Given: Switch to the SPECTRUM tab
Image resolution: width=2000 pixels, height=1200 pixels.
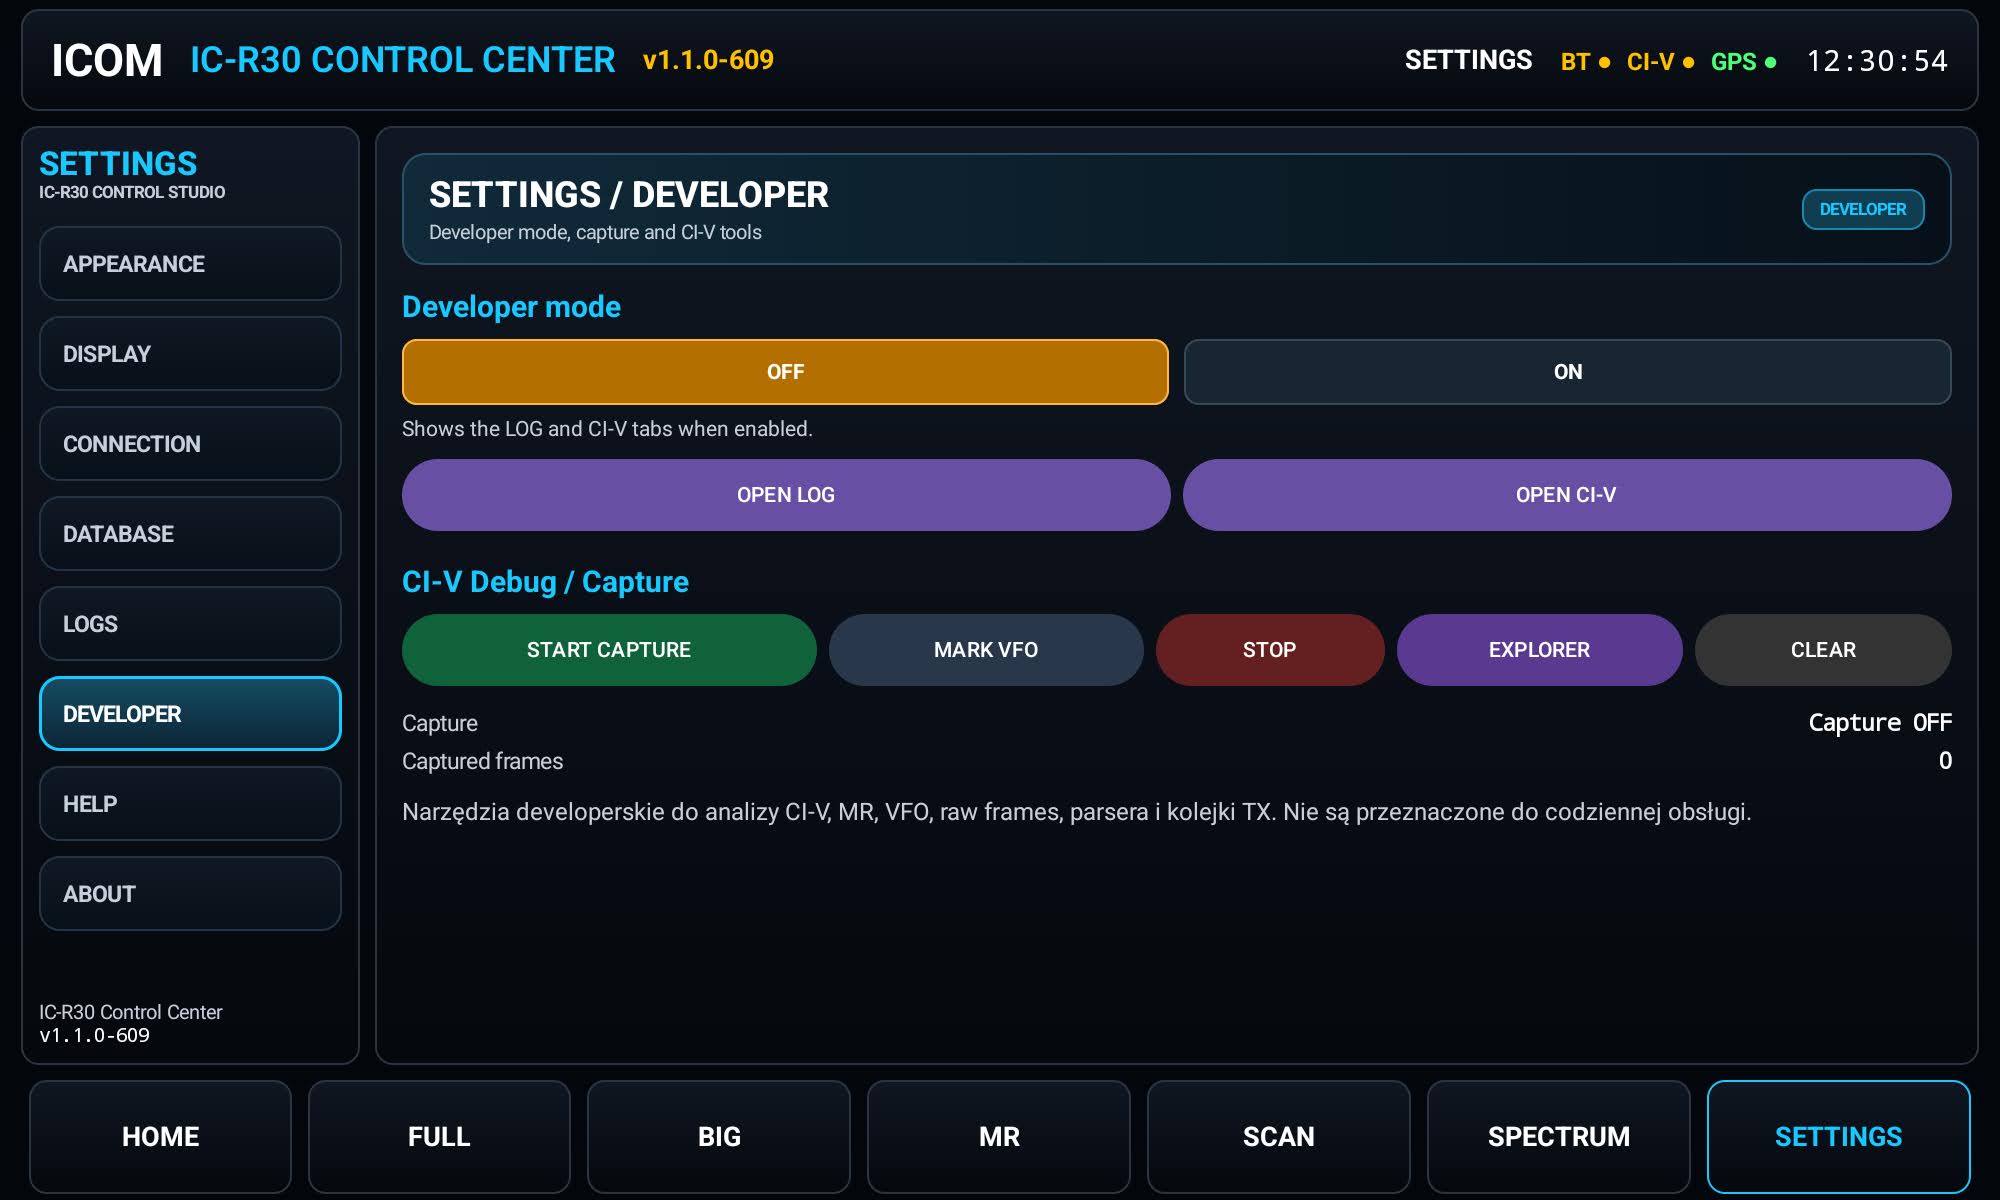Looking at the screenshot, I should [x=1559, y=1137].
